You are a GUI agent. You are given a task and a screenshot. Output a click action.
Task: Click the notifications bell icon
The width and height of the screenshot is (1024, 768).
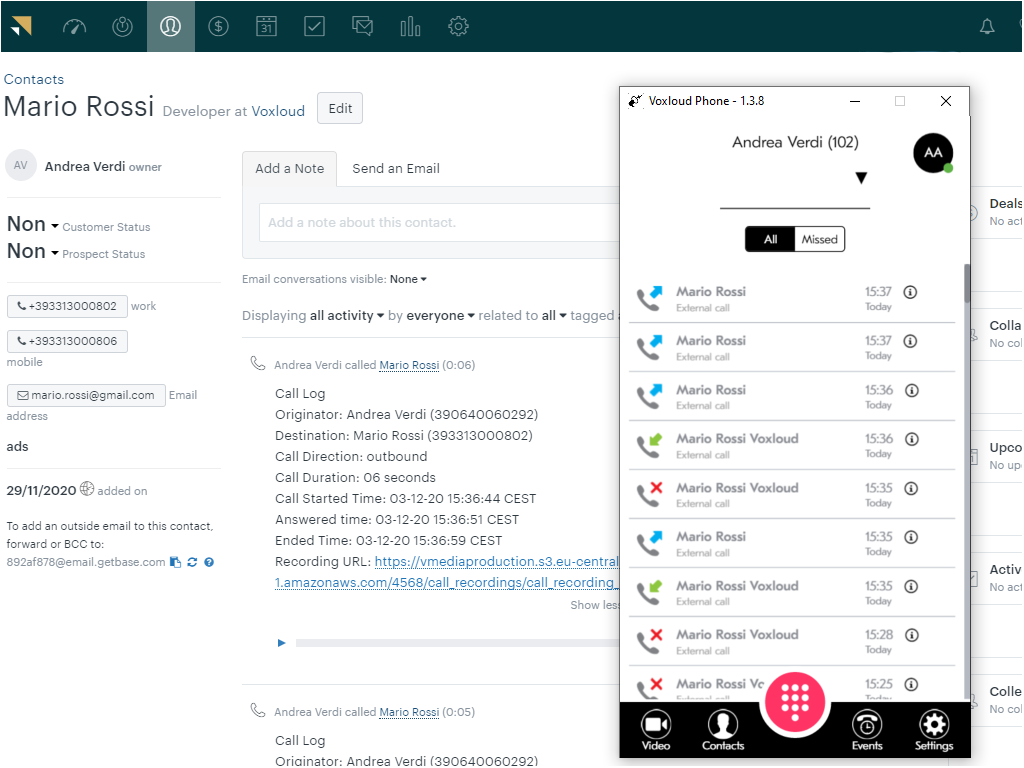(x=987, y=27)
